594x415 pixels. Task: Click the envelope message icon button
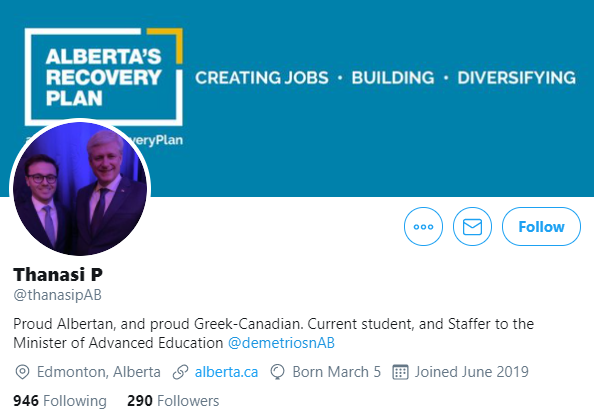point(472,227)
